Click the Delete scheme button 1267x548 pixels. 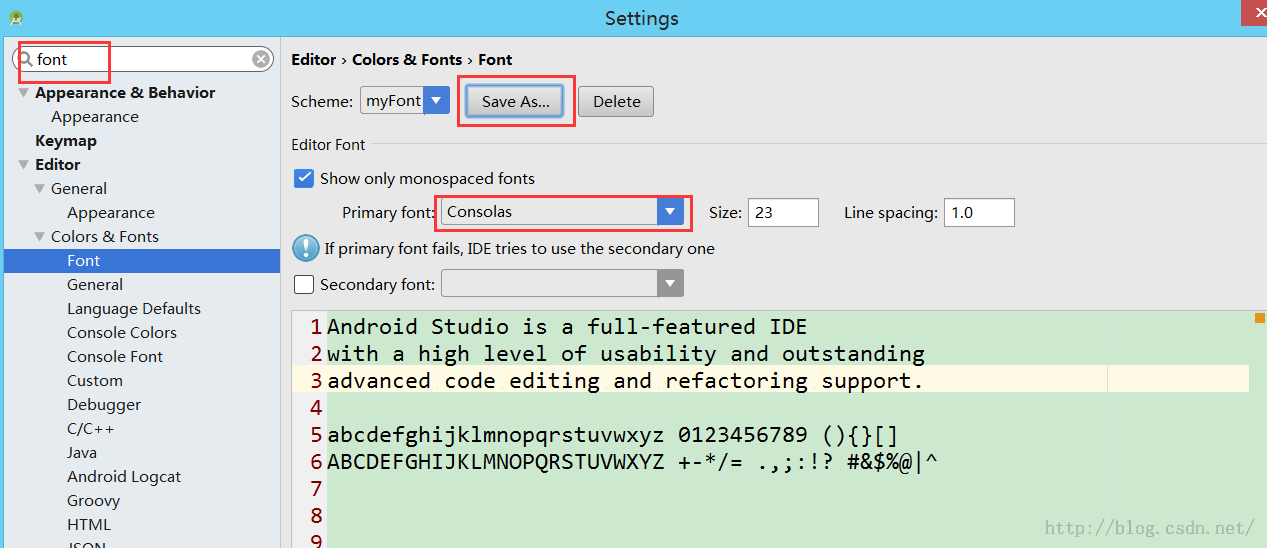616,101
